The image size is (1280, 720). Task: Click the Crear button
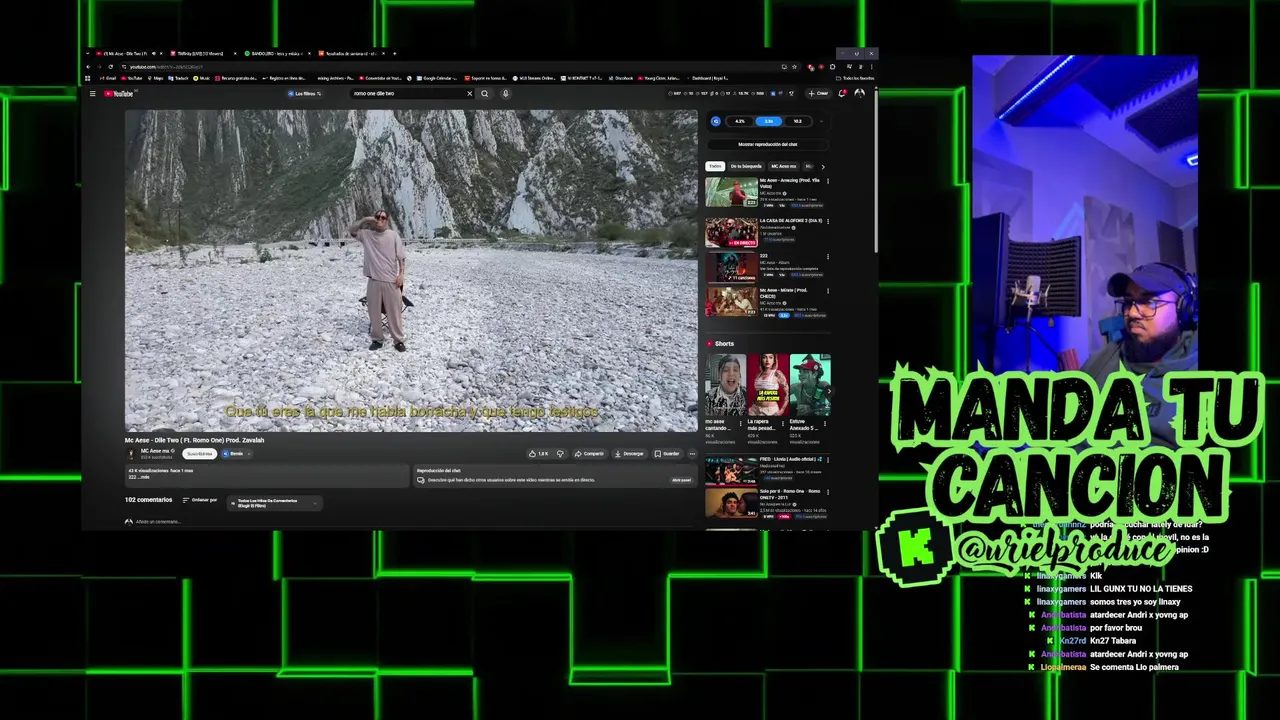(818, 94)
